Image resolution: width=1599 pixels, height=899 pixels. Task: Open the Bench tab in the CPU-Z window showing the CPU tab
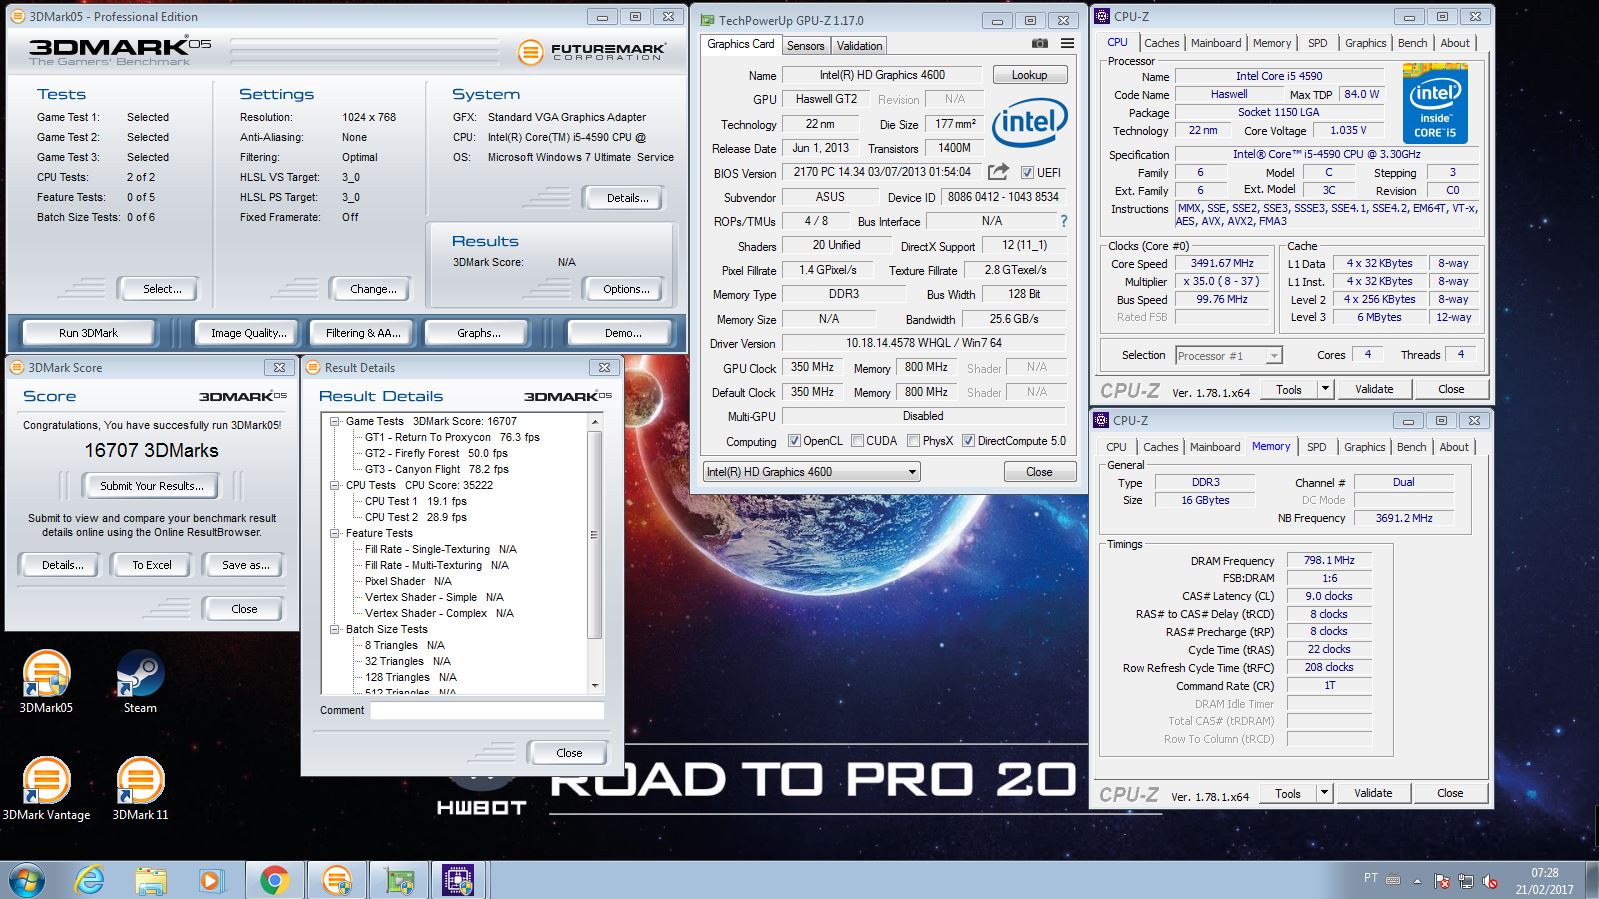click(1412, 43)
